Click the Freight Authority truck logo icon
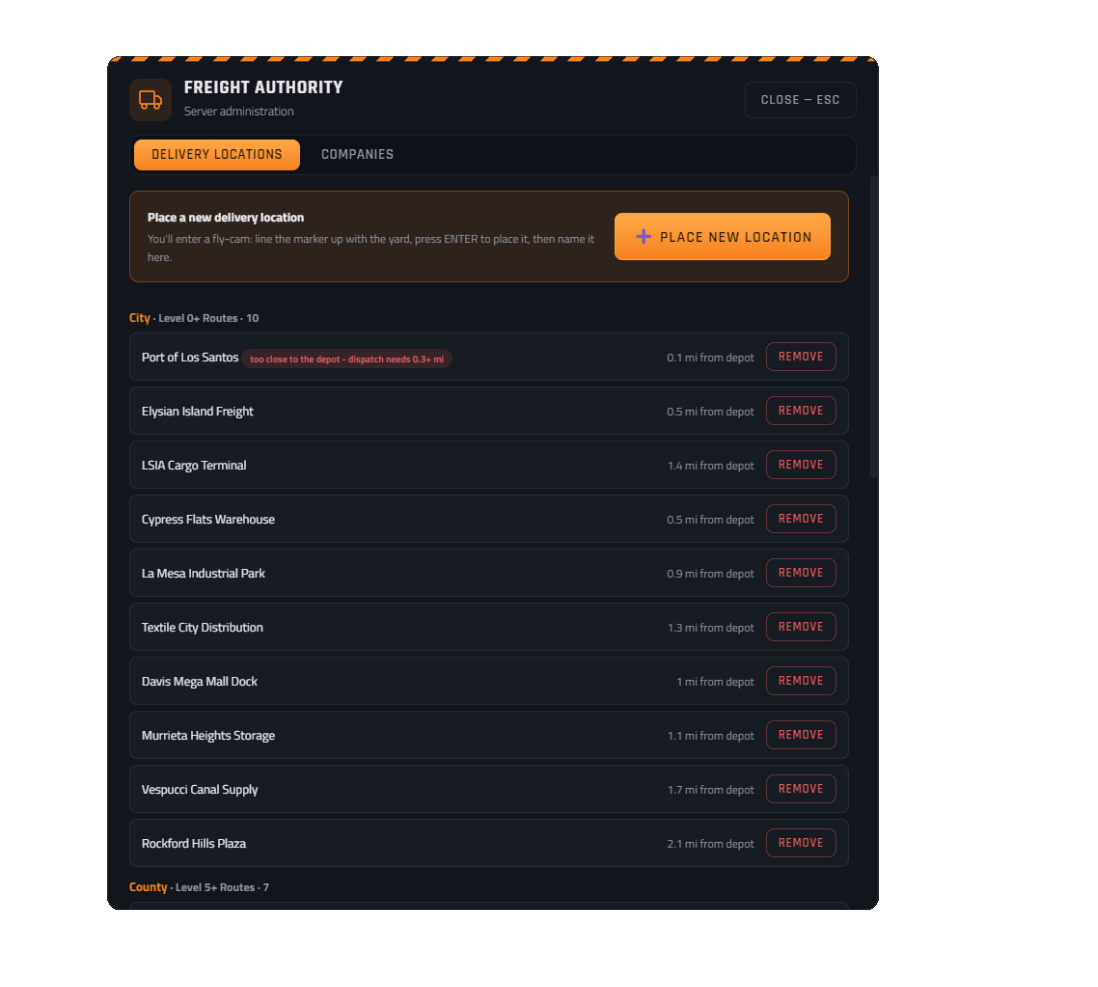The width and height of the screenshot is (1098, 987). point(151,100)
